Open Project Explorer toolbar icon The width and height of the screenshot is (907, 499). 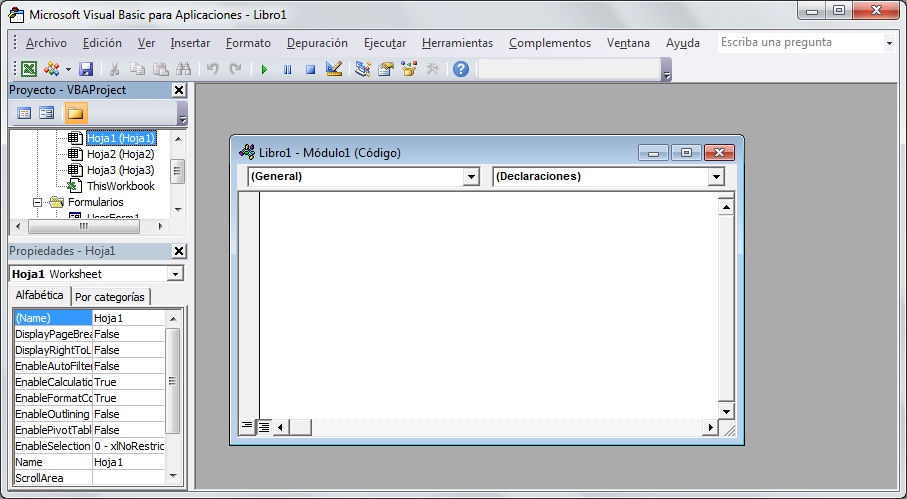[x=363, y=69]
